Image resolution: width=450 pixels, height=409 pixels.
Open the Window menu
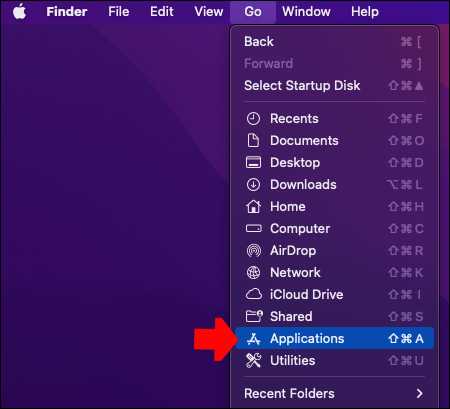pos(306,12)
